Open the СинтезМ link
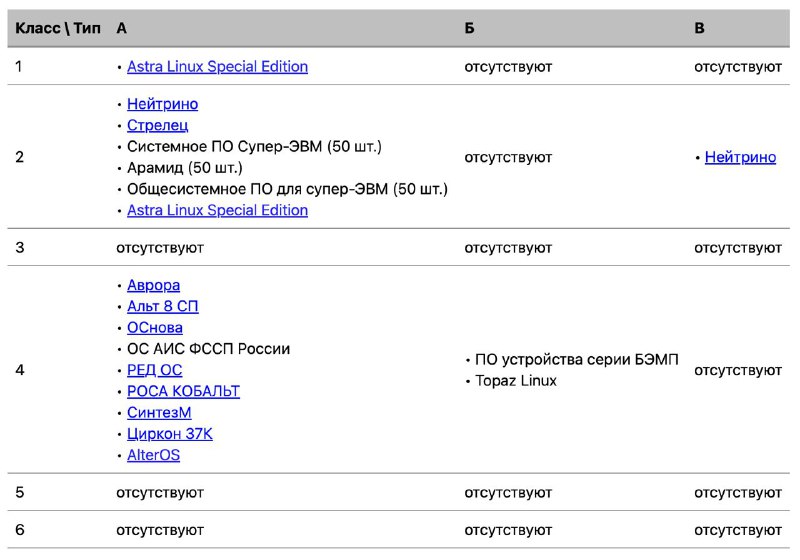800x560 pixels. pyautogui.click(x=159, y=413)
